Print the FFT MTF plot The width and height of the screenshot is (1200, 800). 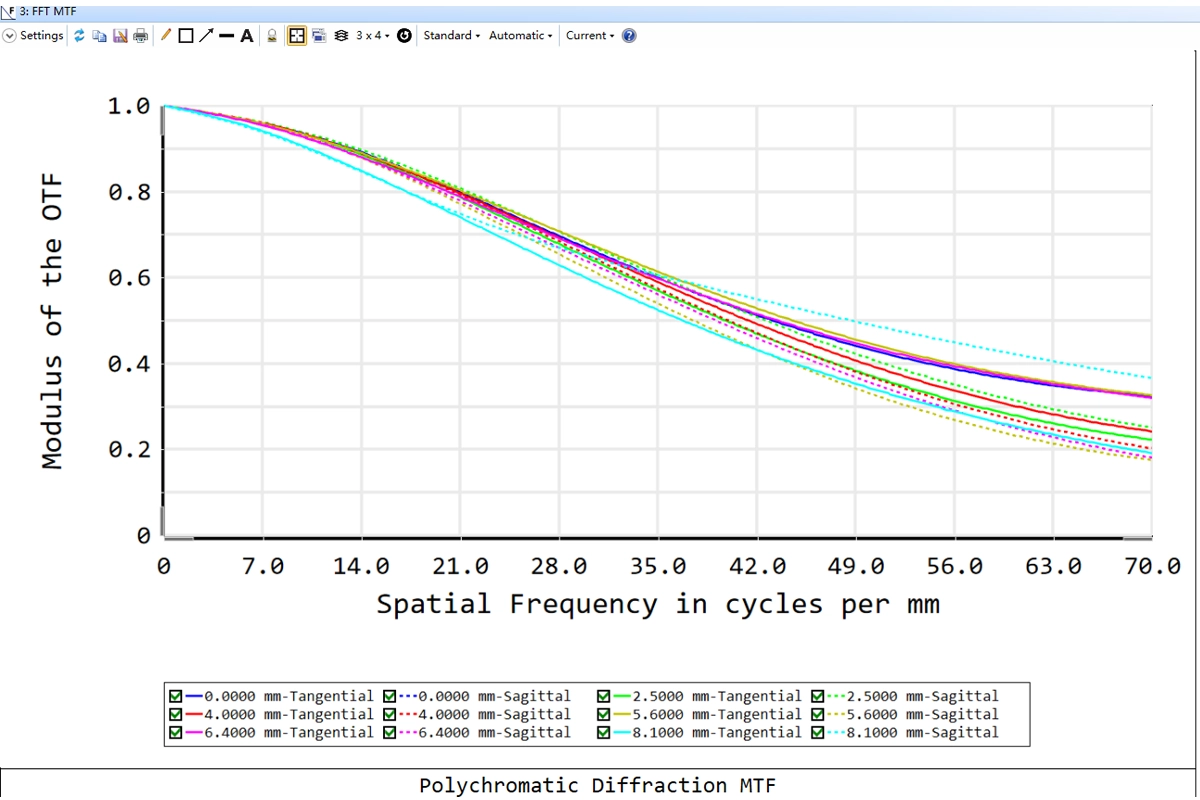[x=140, y=35]
